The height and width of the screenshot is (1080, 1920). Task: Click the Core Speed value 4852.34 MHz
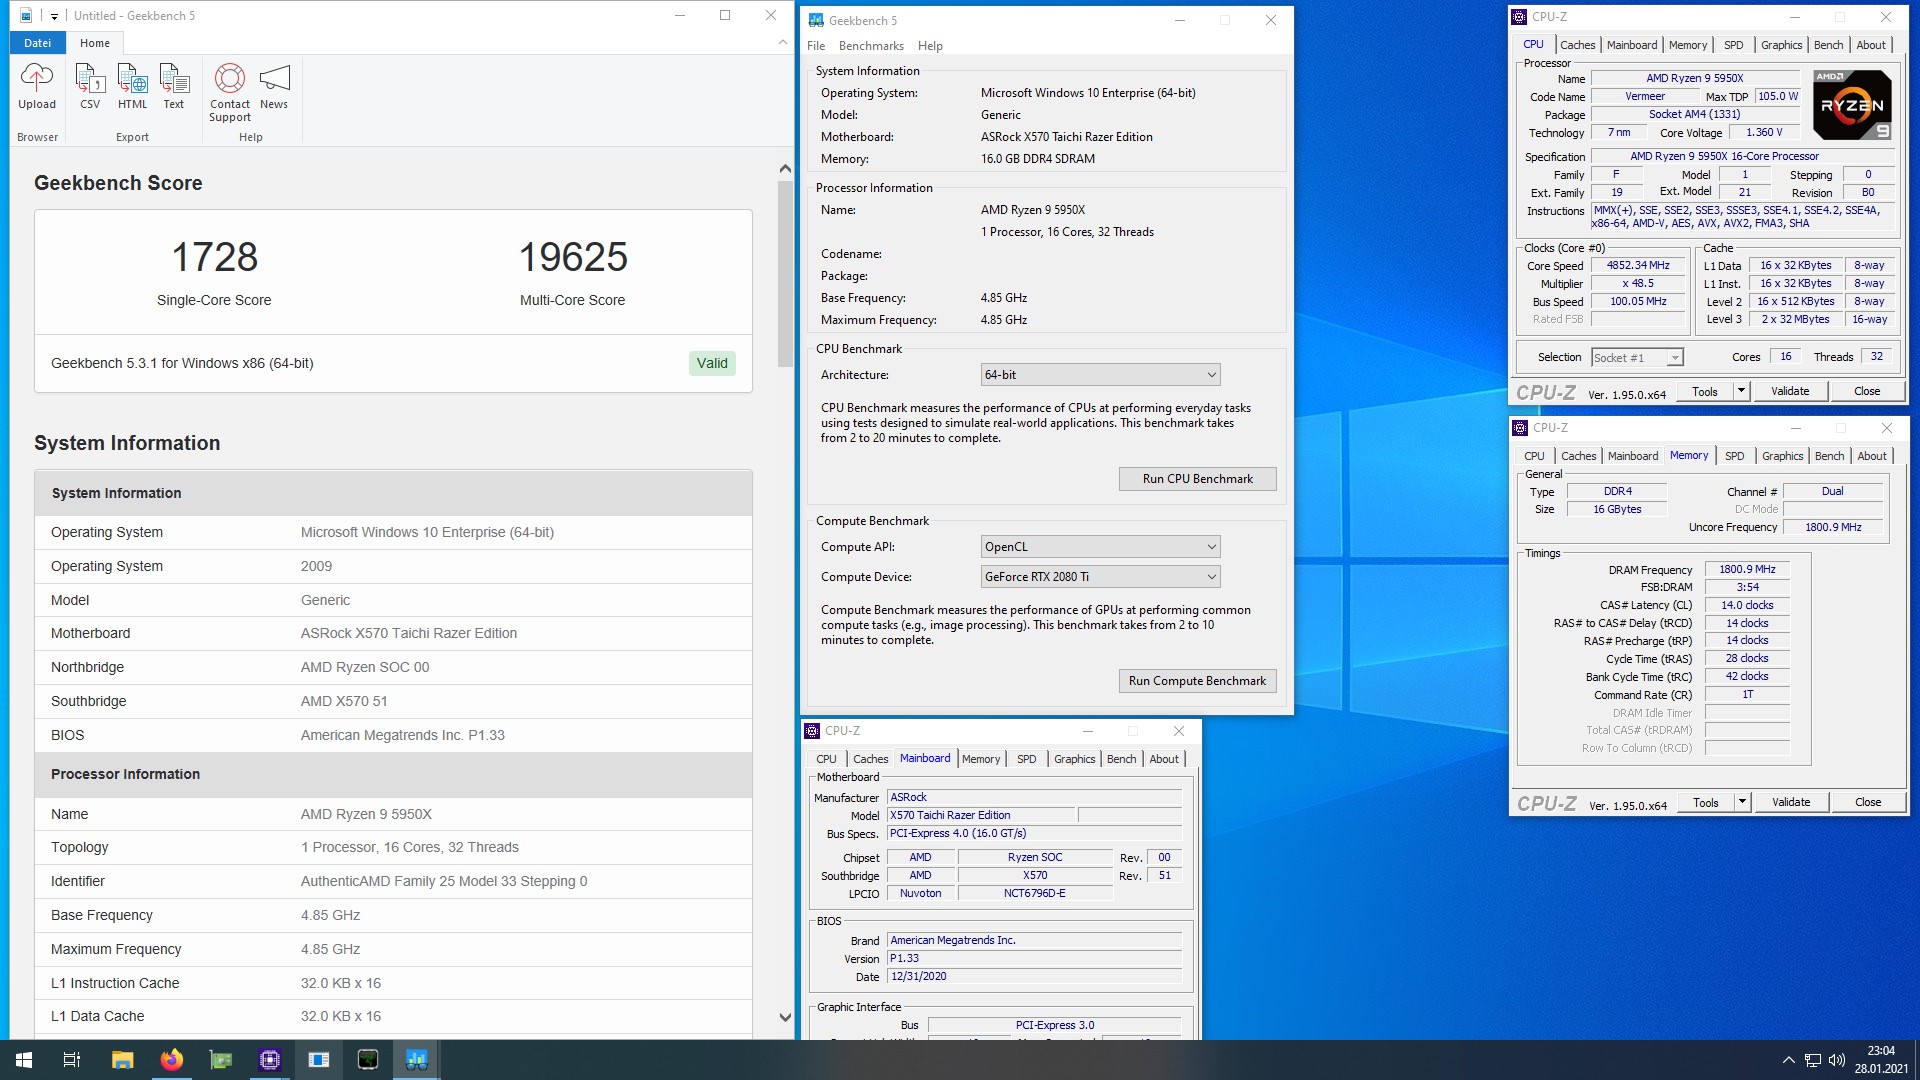tap(1637, 266)
